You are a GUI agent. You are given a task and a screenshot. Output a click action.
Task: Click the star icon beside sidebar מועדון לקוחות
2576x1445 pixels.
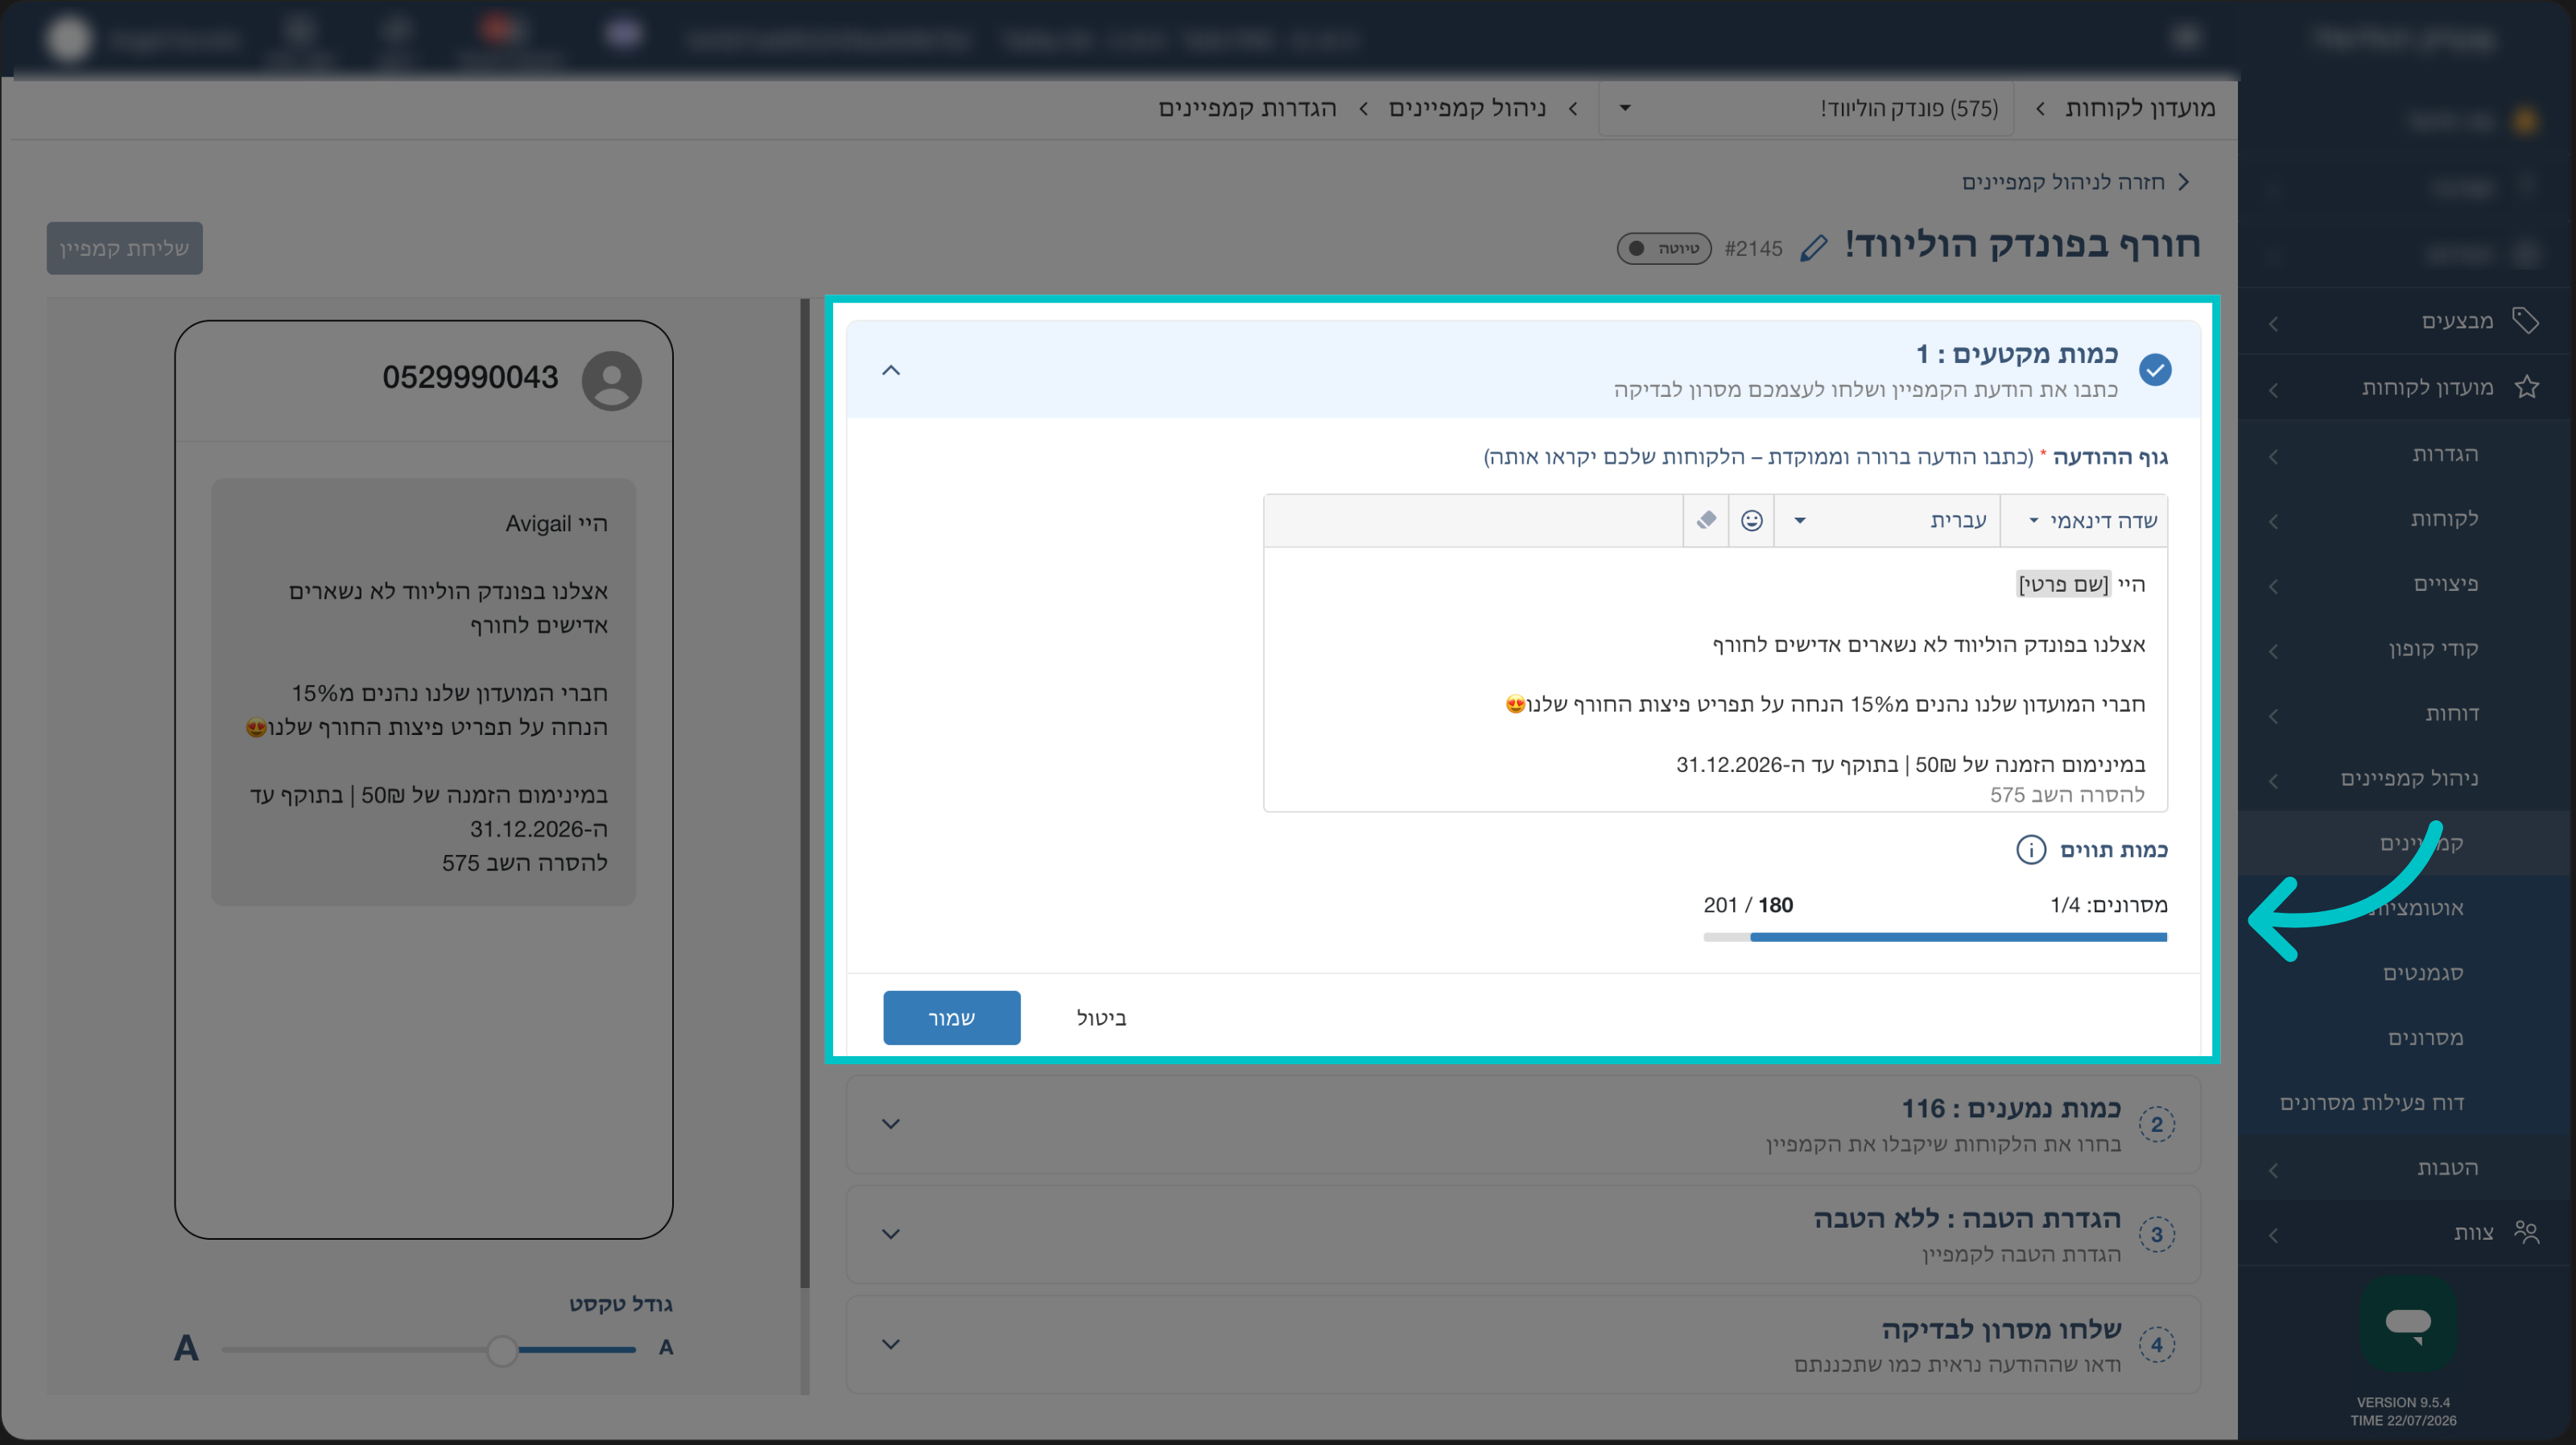click(2527, 387)
